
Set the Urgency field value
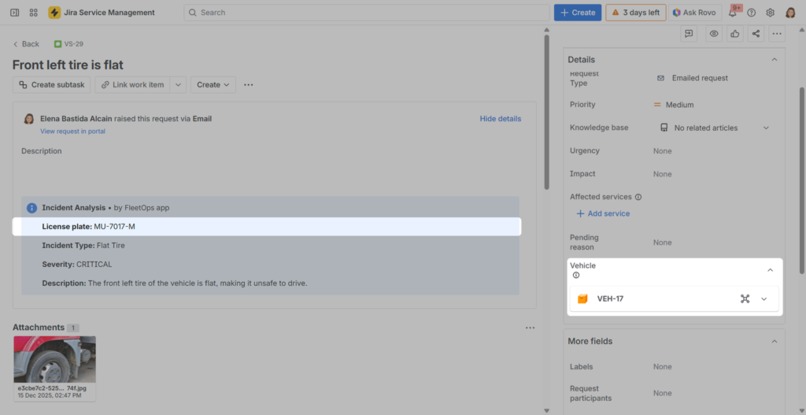[663, 151]
